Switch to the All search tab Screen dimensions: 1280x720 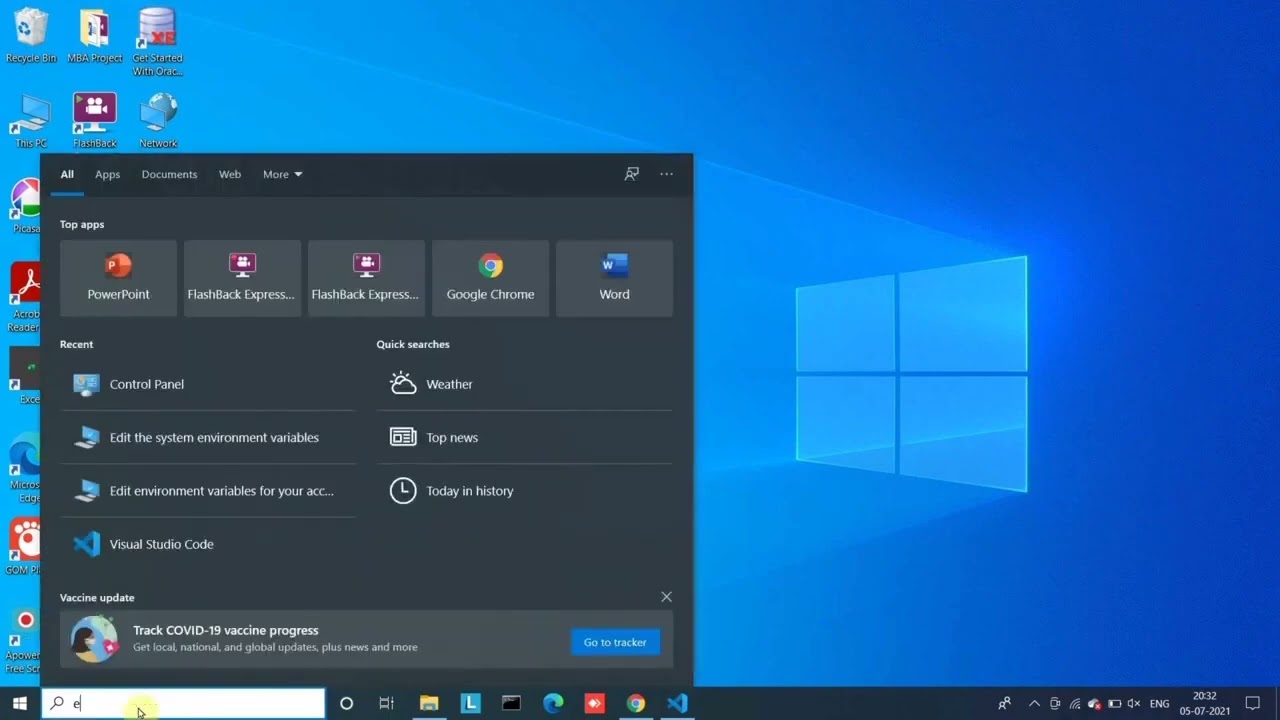(67, 174)
